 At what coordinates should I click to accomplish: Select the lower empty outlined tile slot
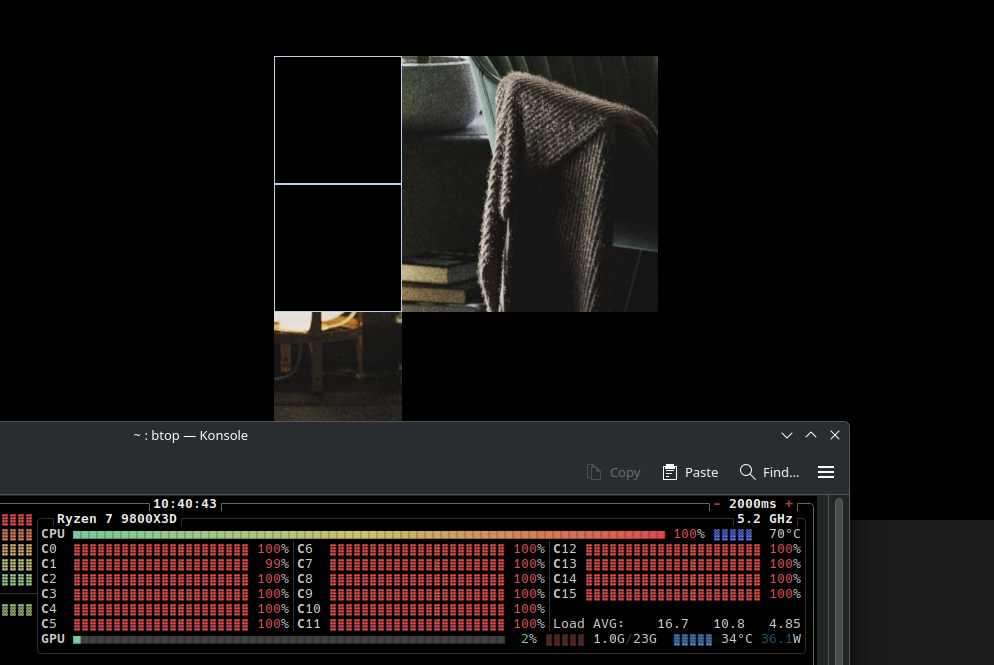[x=338, y=248]
